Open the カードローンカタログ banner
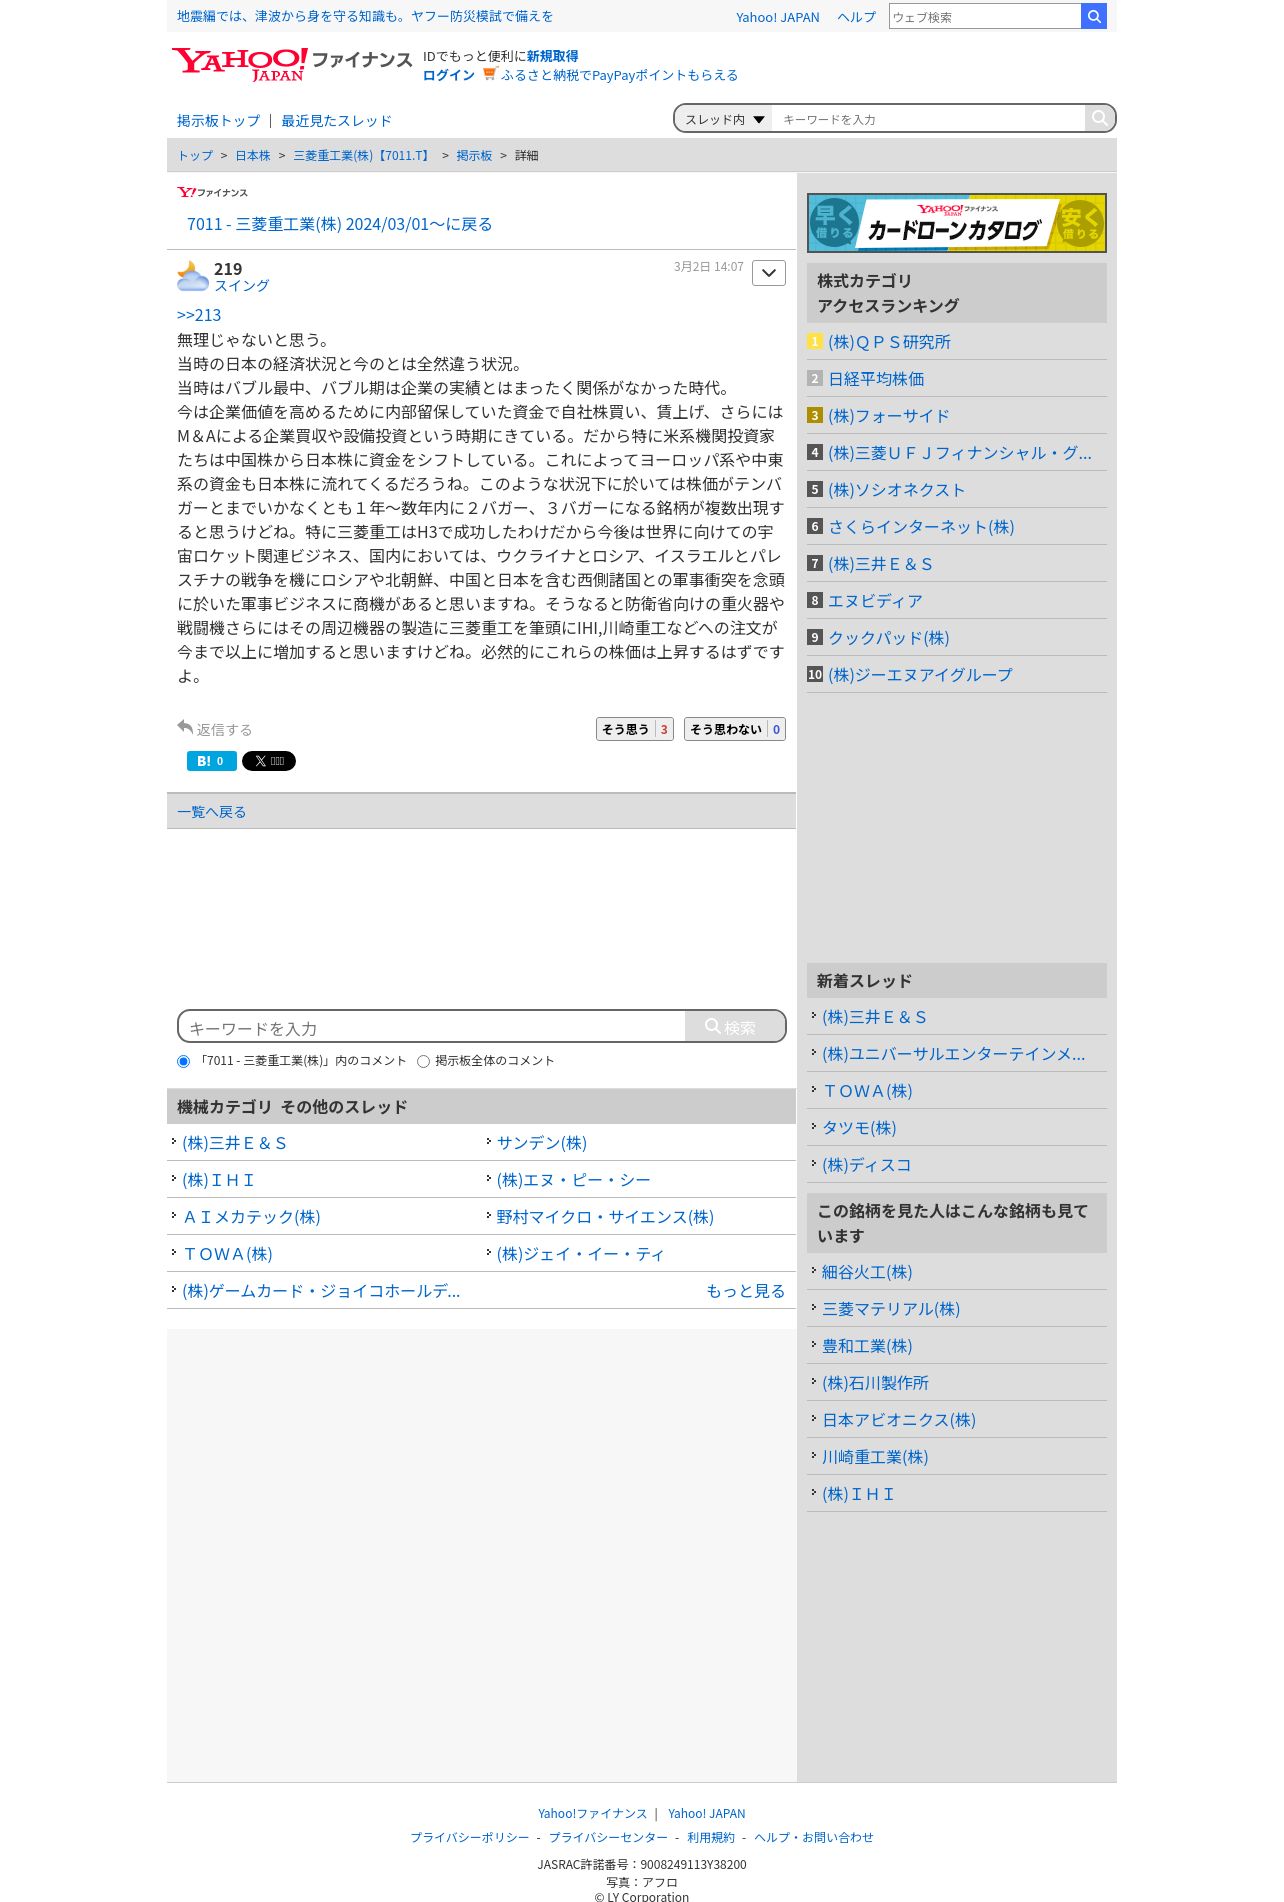1284x1902 pixels. [x=957, y=222]
